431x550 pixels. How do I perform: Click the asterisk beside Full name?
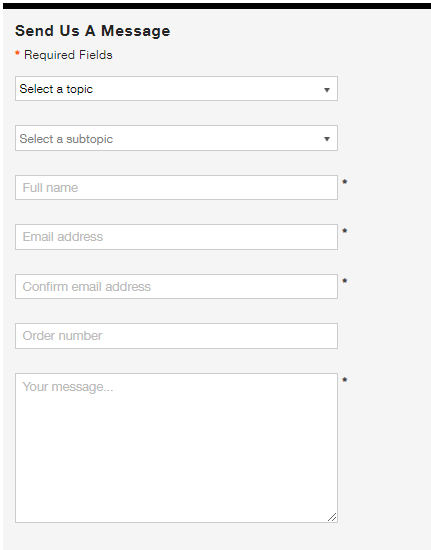coord(345,182)
